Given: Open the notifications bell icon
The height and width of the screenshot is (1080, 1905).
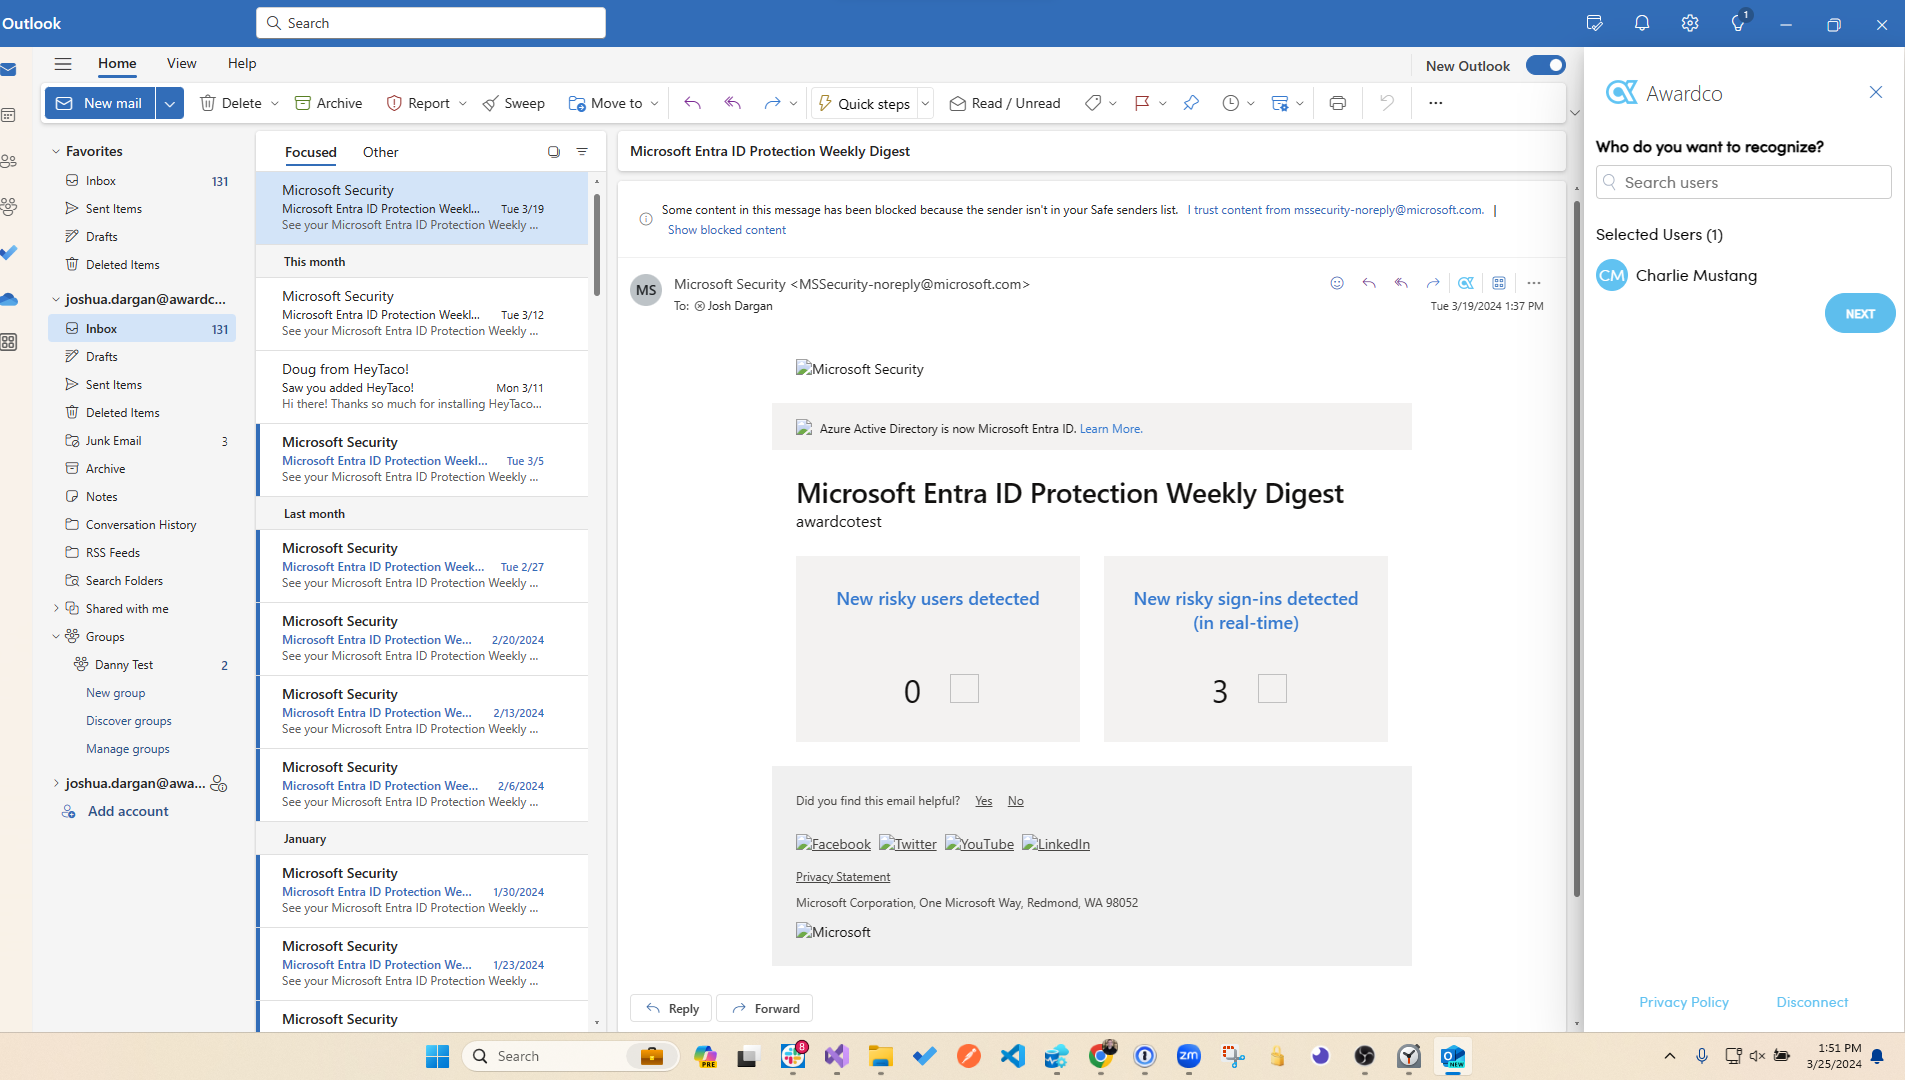Looking at the screenshot, I should pyautogui.click(x=1641, y=23).
